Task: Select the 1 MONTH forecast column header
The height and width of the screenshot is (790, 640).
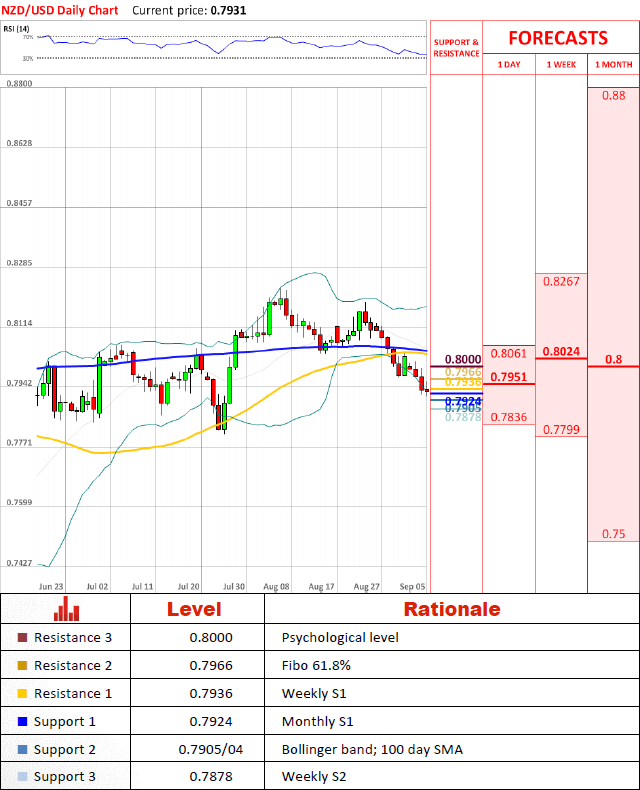Action: pos(613,65)
